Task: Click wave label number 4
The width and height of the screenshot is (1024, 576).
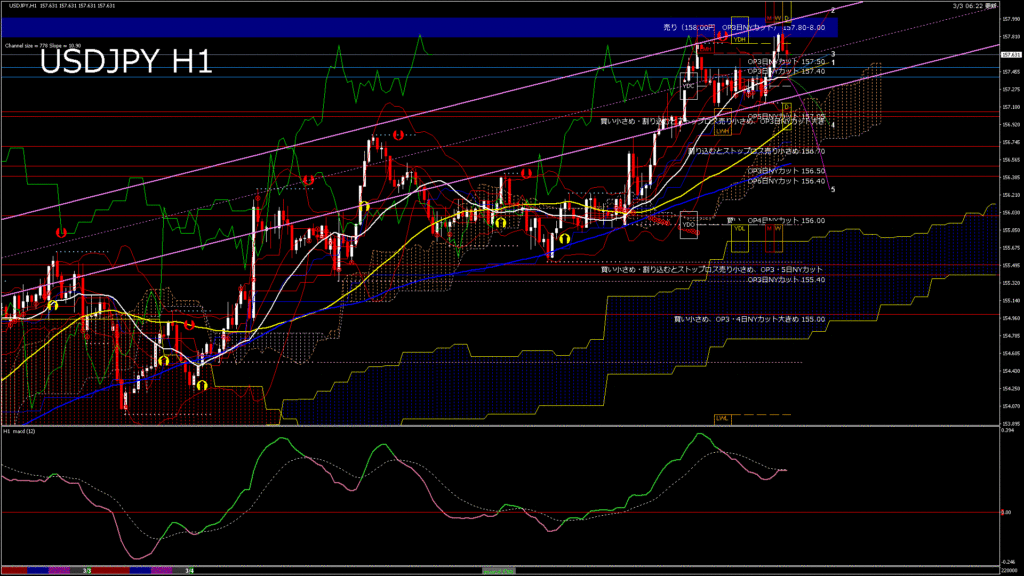Action: click(x=833, y=125)
